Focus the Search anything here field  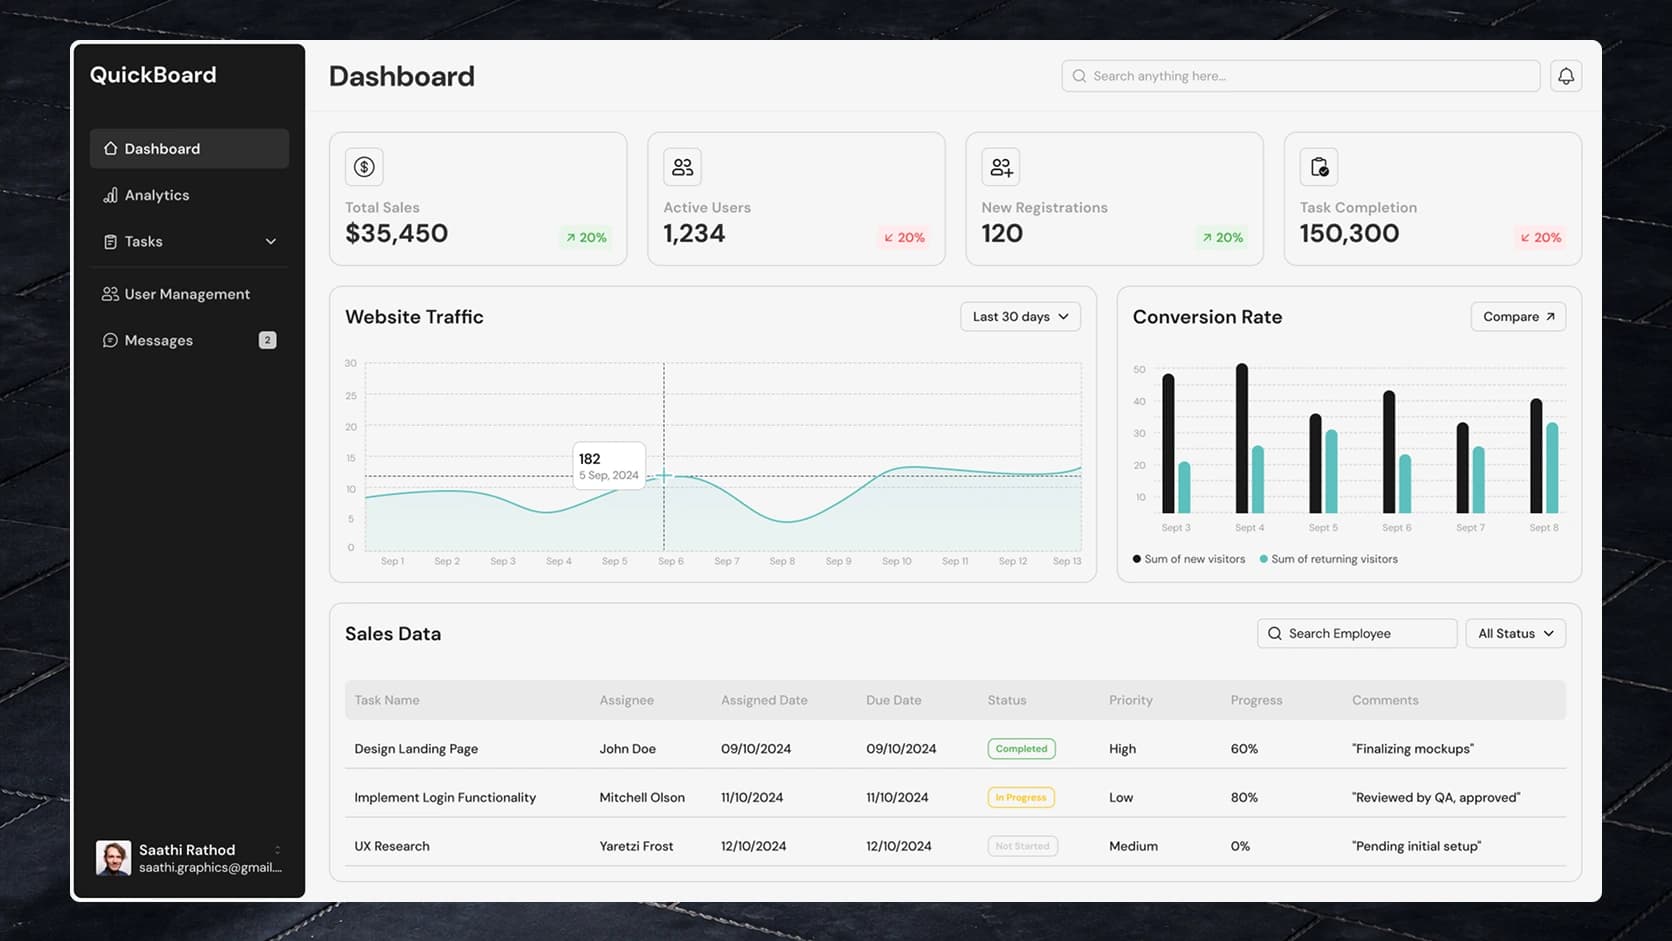[1300, 76]
